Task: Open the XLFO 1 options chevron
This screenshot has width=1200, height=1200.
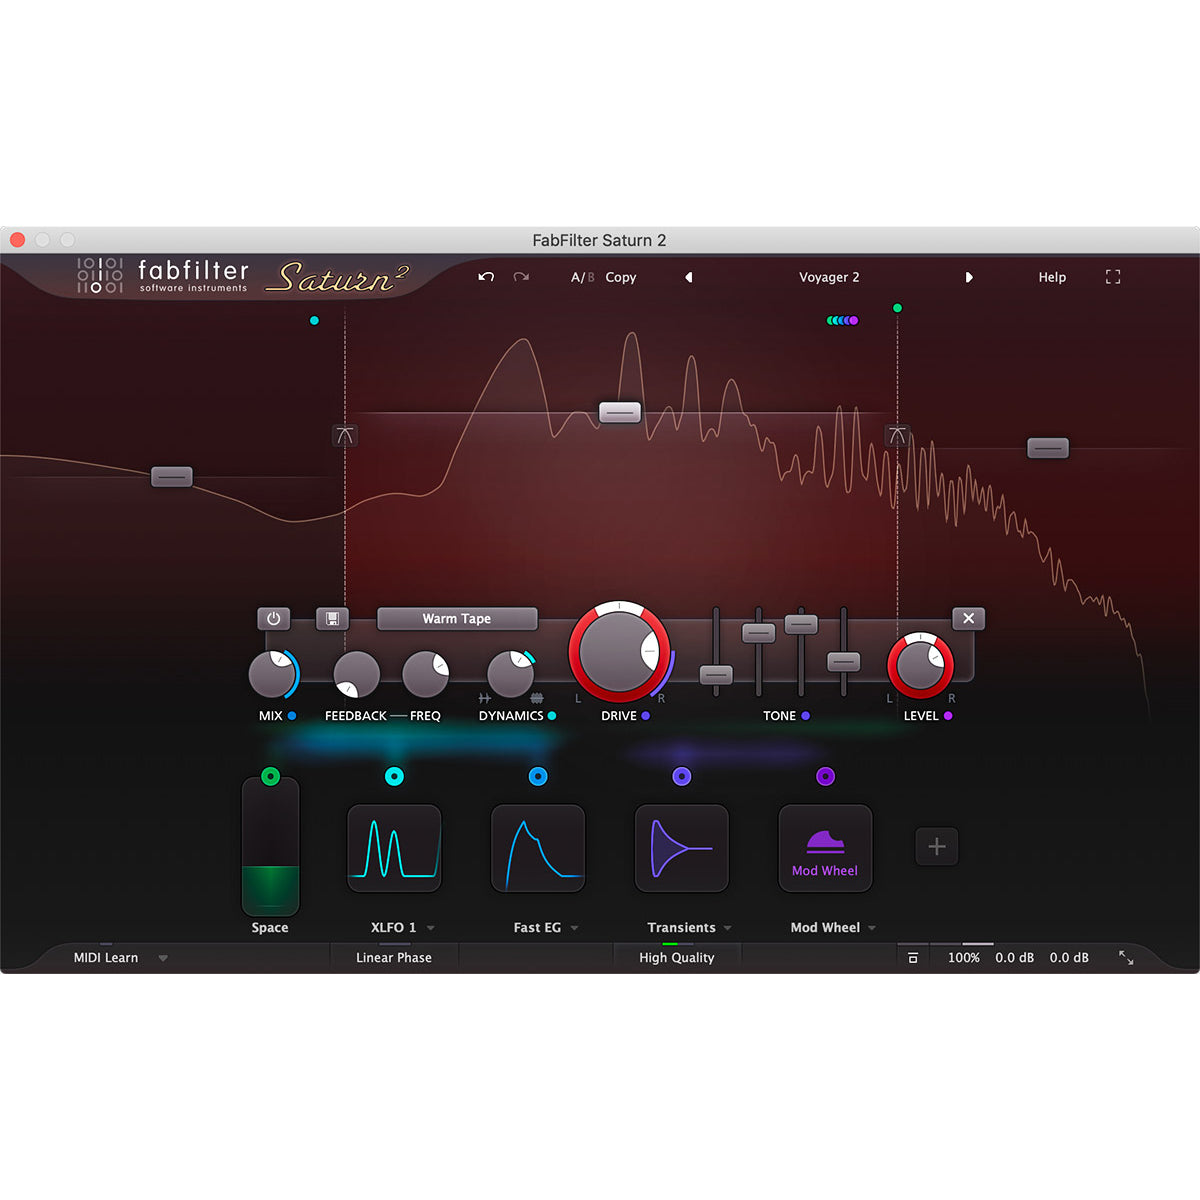Action: point(430,927)
